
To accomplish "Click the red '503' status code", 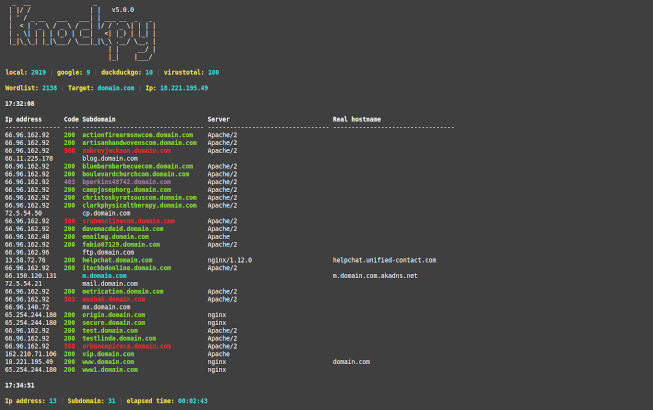I will coord(70,299).
